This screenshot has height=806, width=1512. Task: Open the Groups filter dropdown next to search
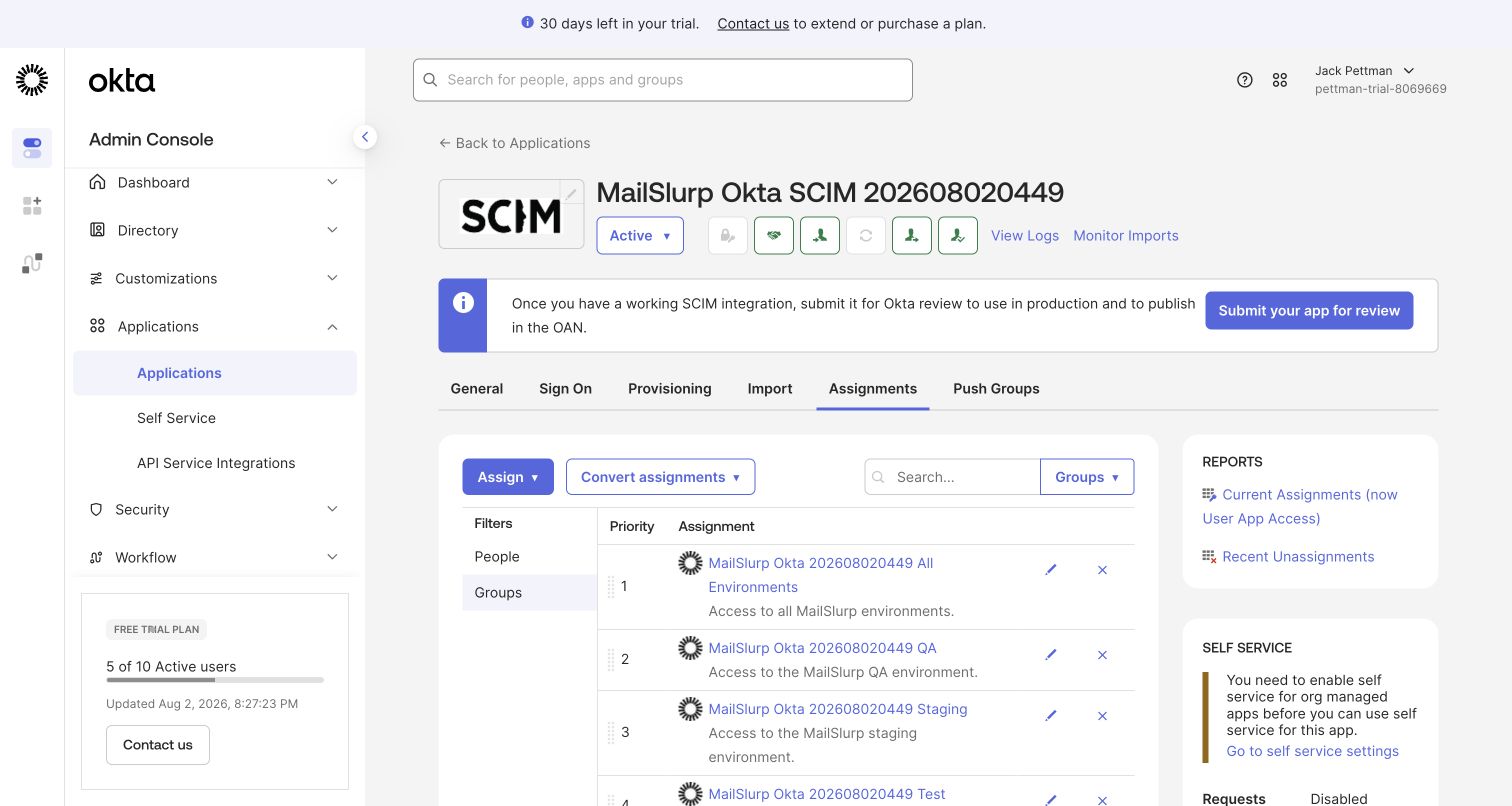(x=1087, y=477)
